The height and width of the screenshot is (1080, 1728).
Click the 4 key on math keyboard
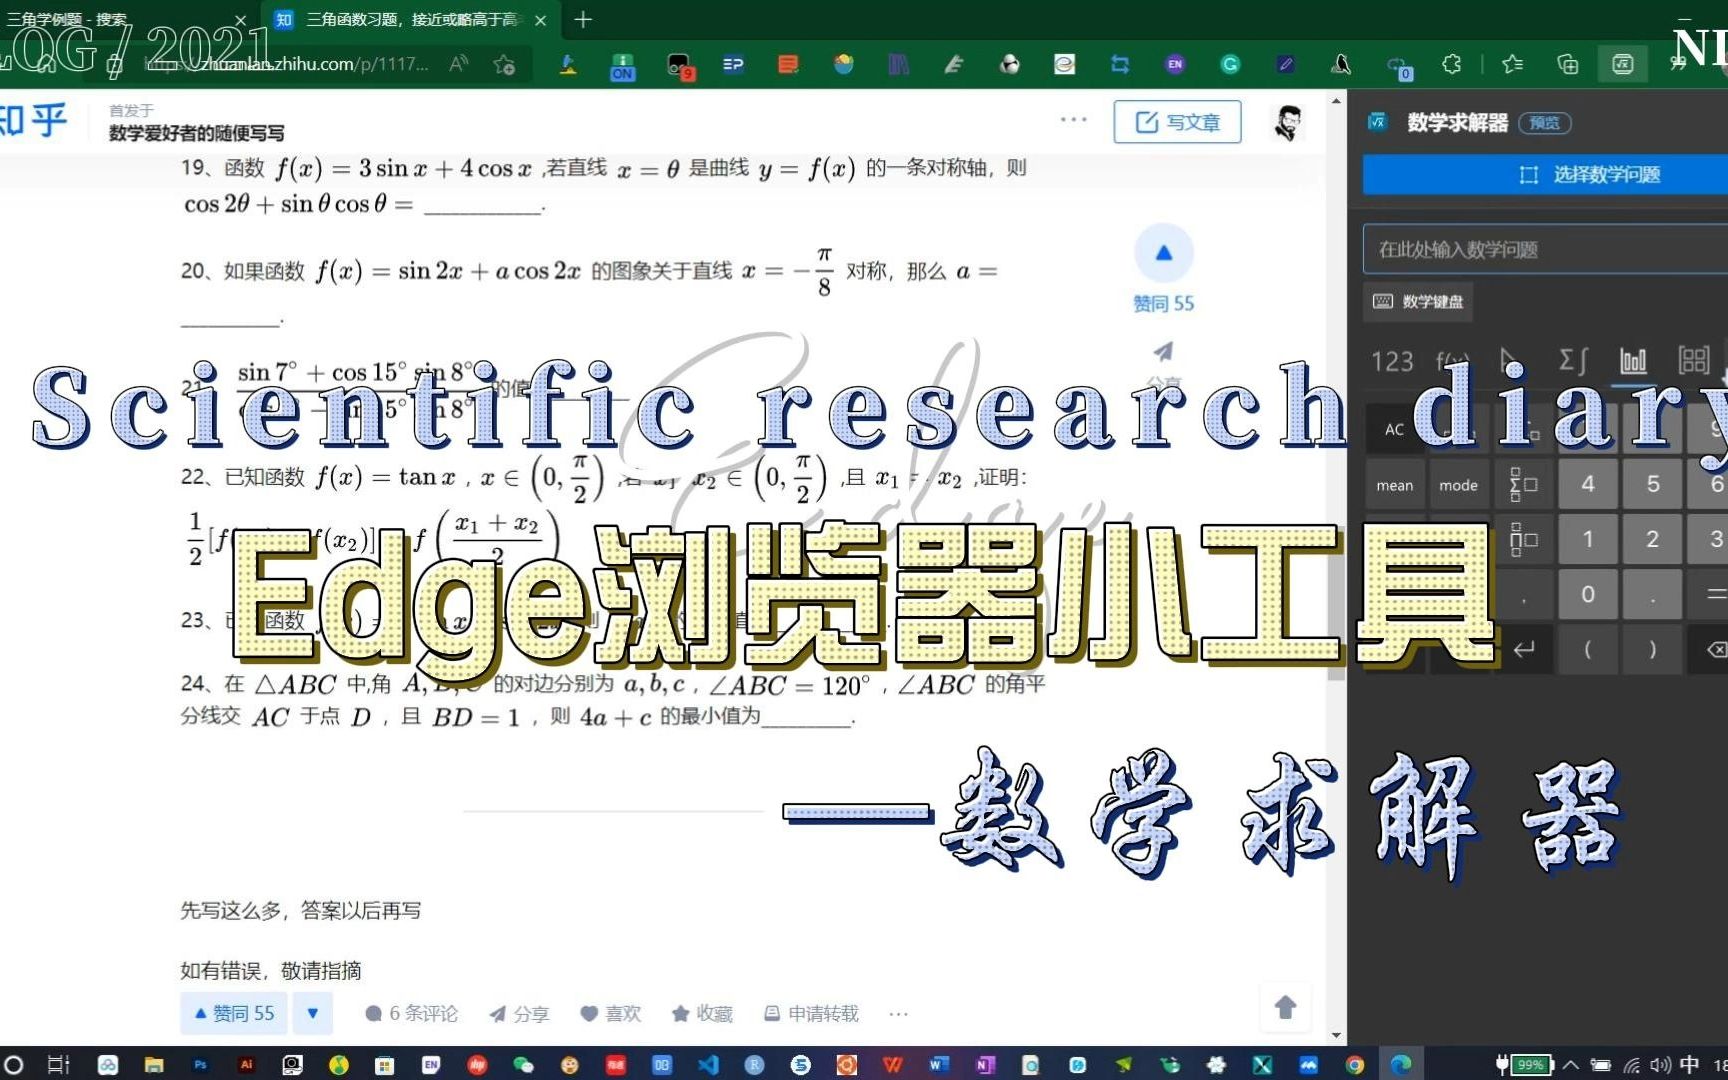point(1588,485)
